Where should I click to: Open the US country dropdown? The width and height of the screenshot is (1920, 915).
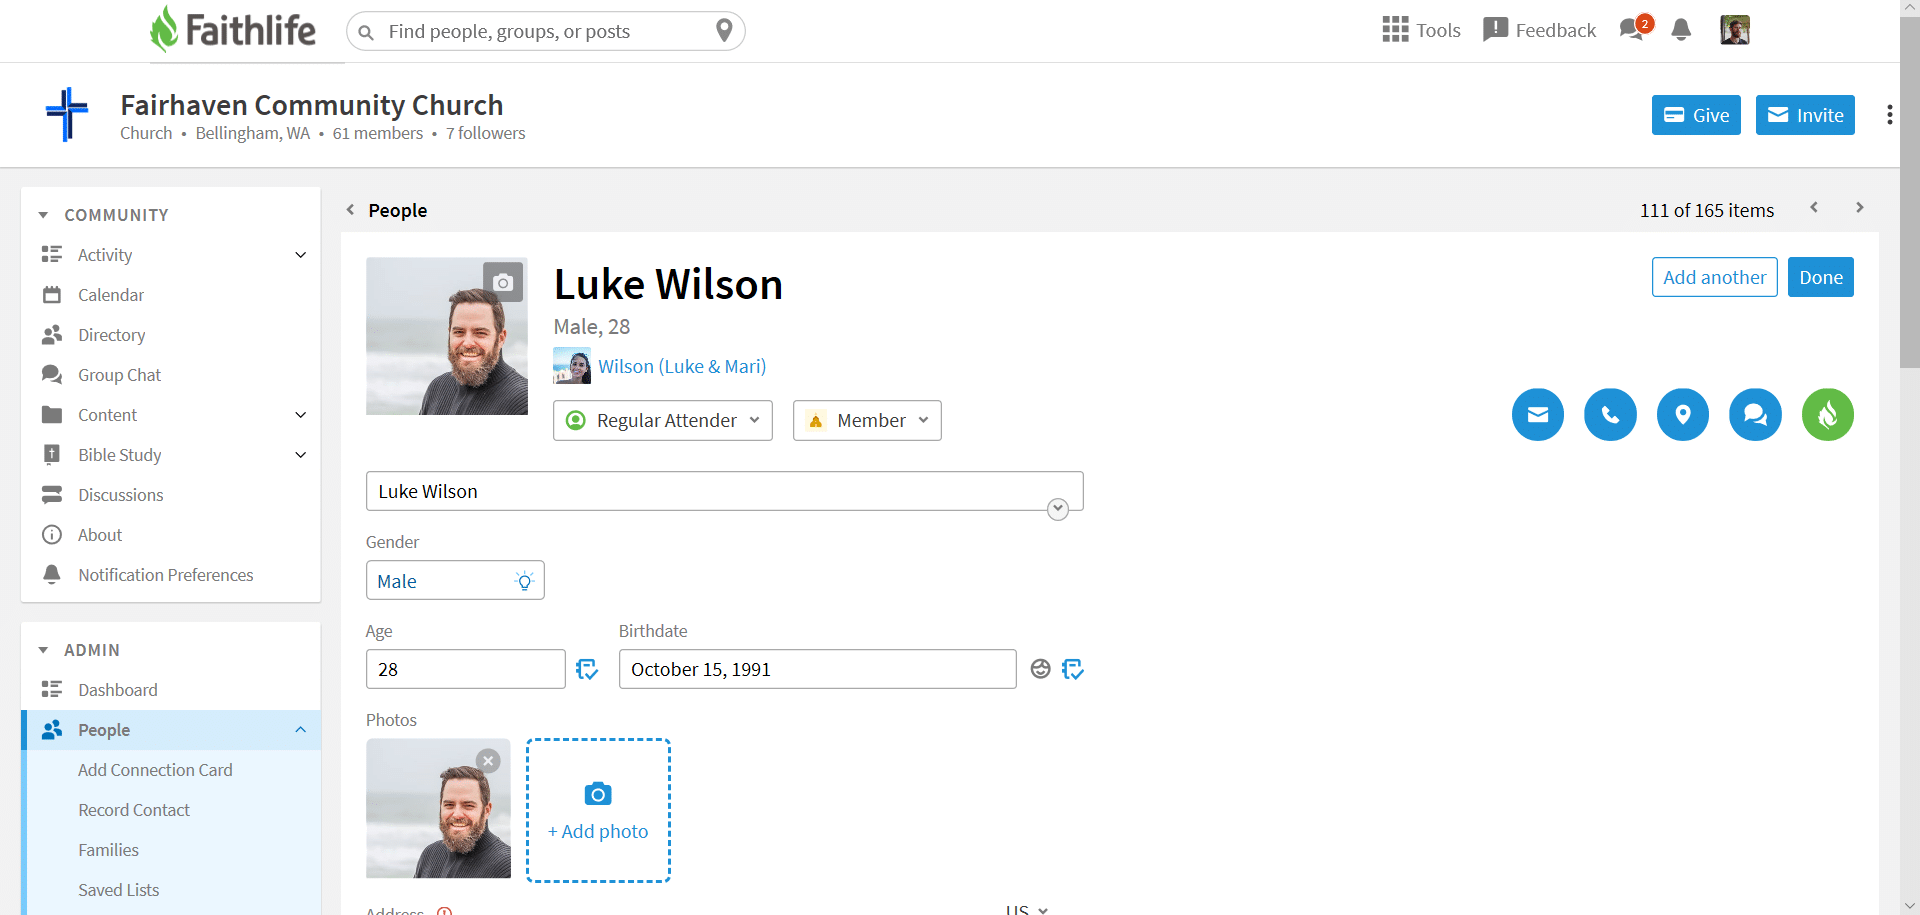tap(1027, 910)
